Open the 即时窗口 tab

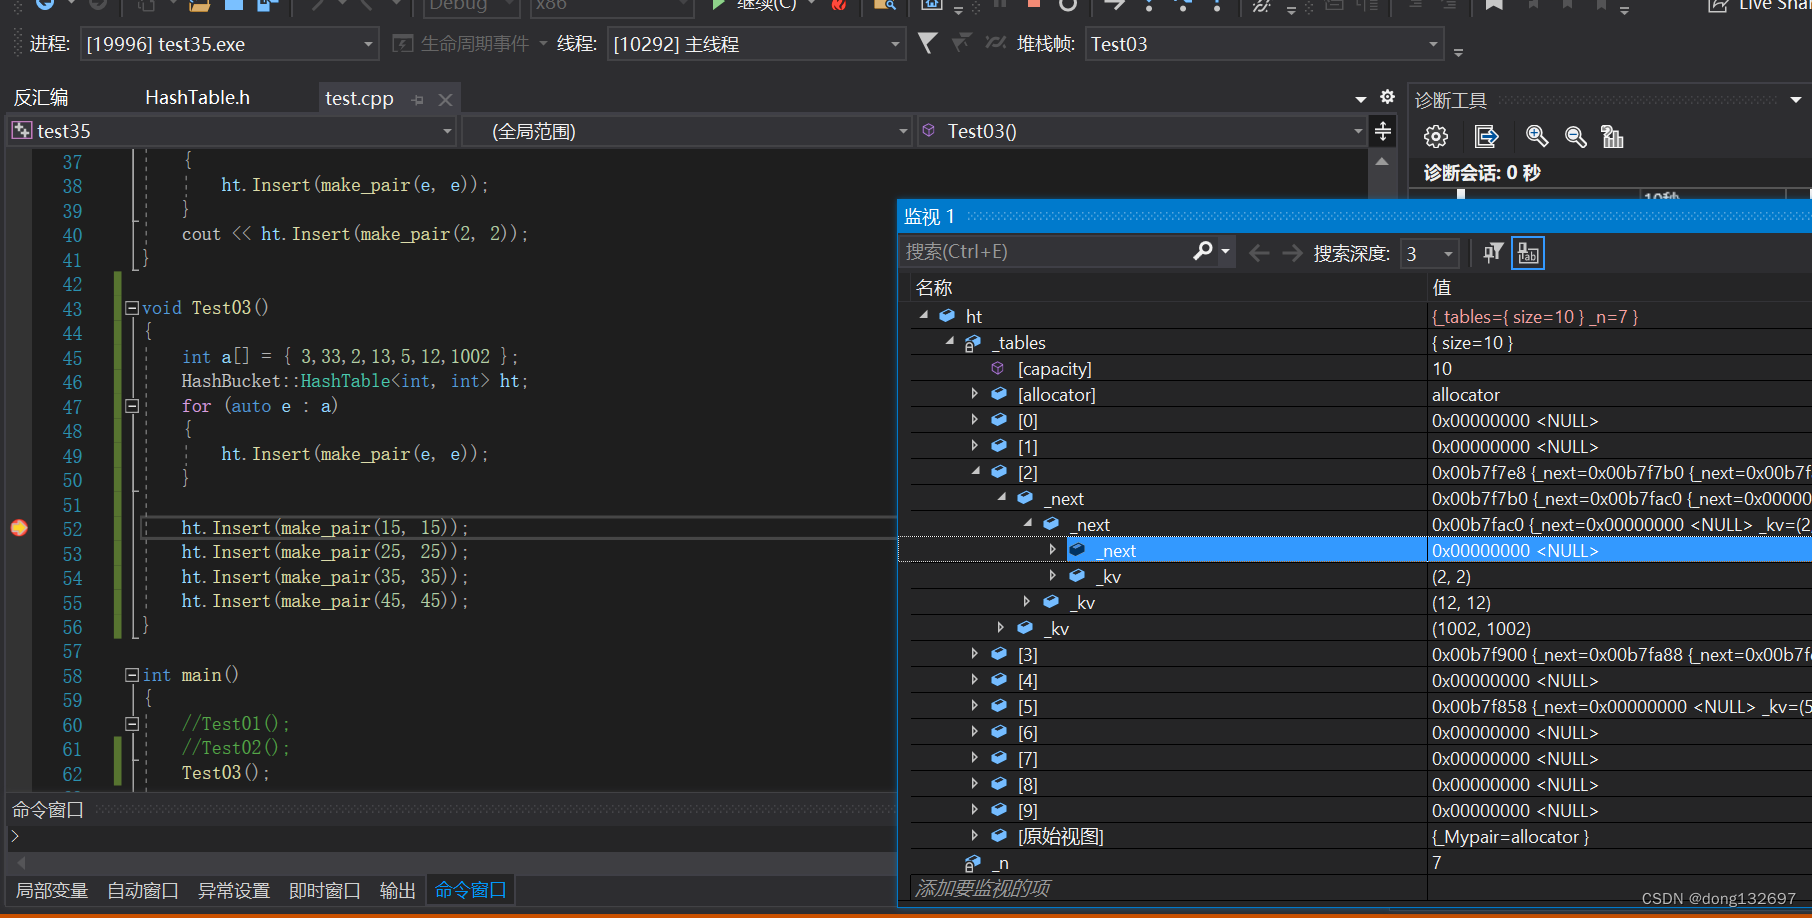(x=325, y=890)
